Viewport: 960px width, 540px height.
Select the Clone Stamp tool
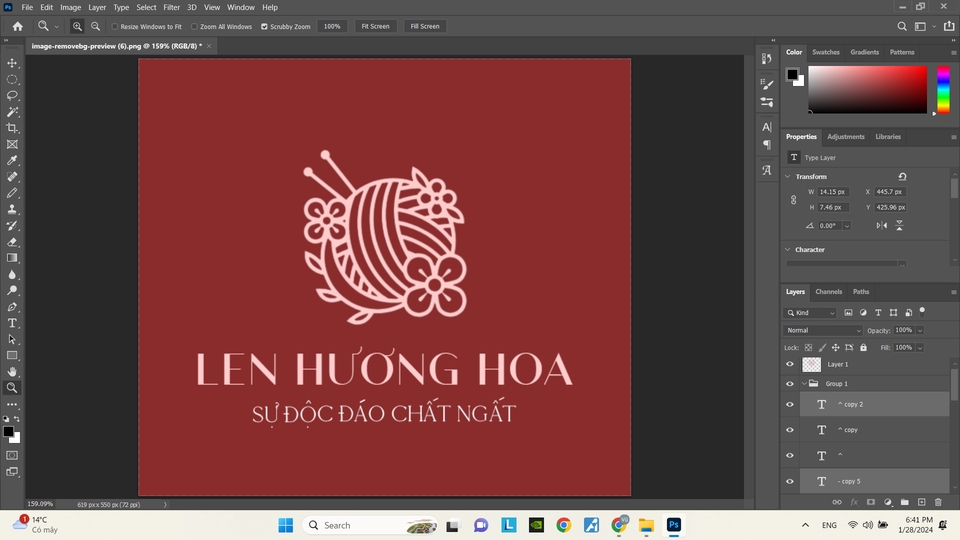[x=12, y=209]
